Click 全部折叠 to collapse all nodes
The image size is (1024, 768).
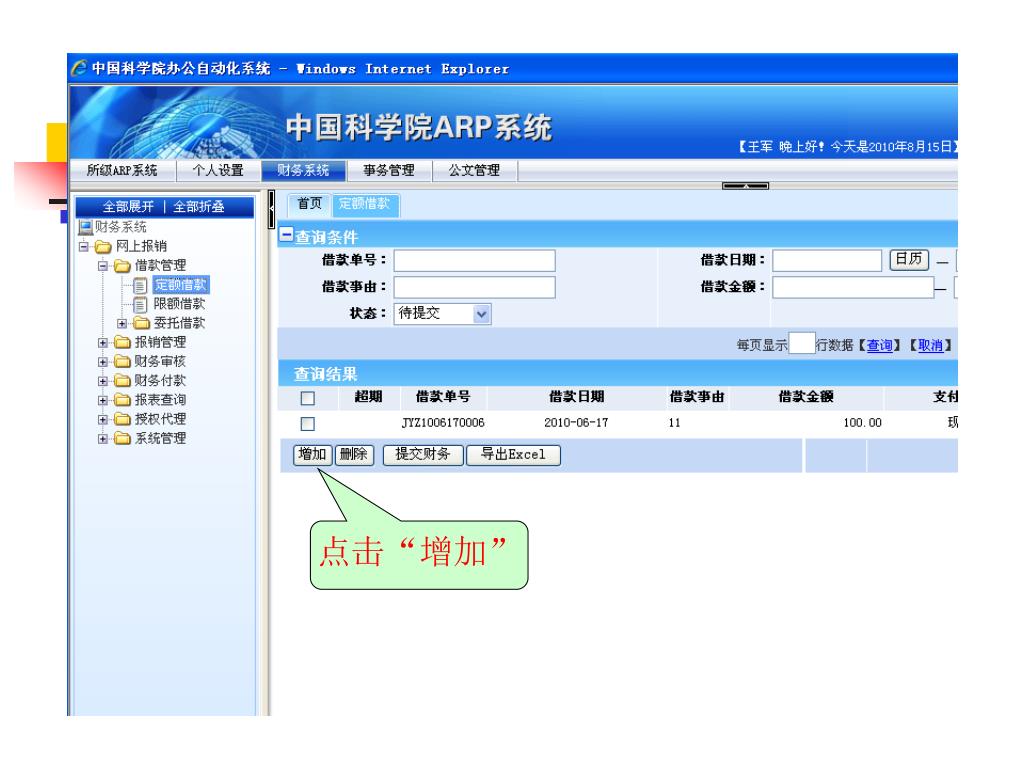click(199, 207)
